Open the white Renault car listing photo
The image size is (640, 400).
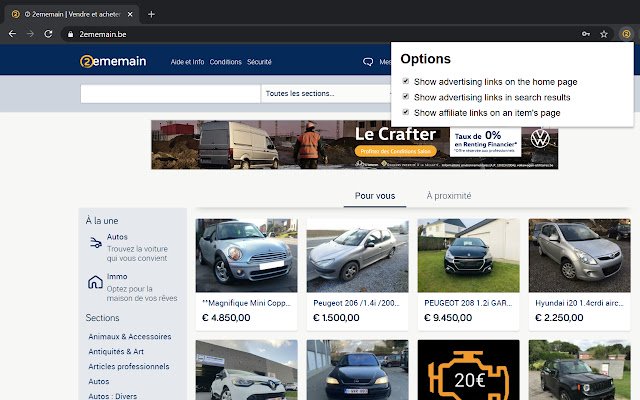[x=247, y=370]
